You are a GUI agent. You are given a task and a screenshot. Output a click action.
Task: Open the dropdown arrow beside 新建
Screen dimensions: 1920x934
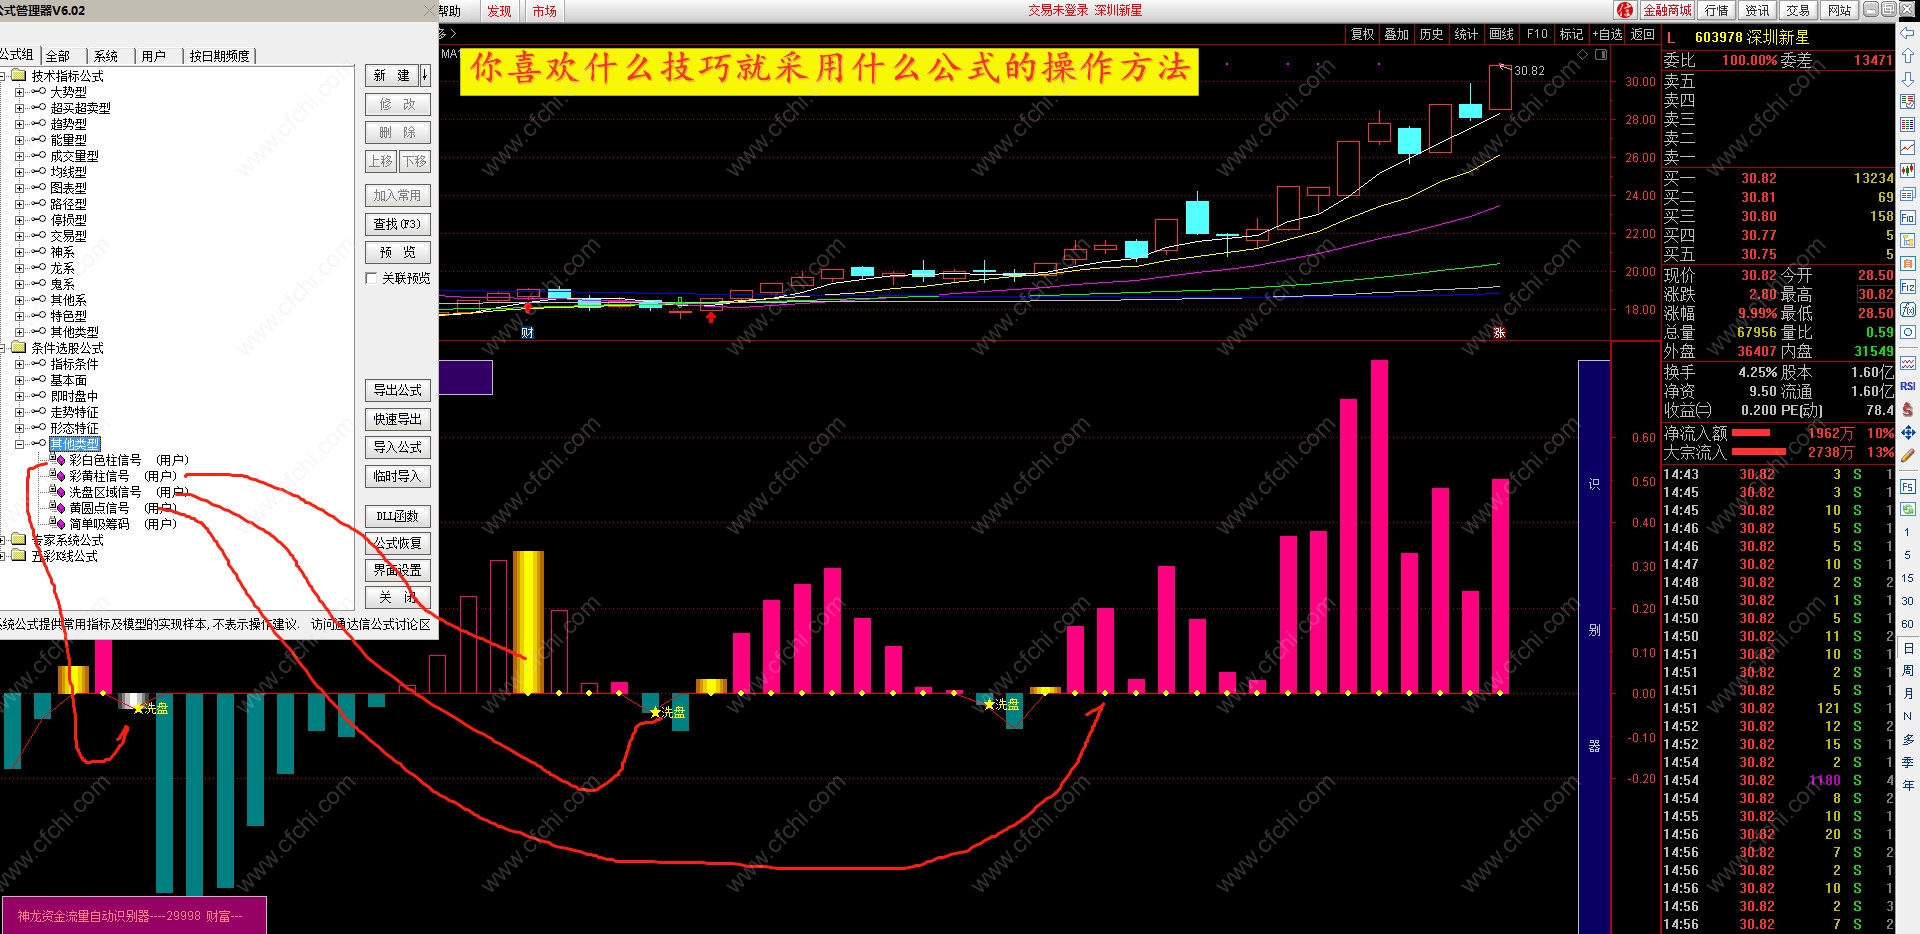[425, 75]
